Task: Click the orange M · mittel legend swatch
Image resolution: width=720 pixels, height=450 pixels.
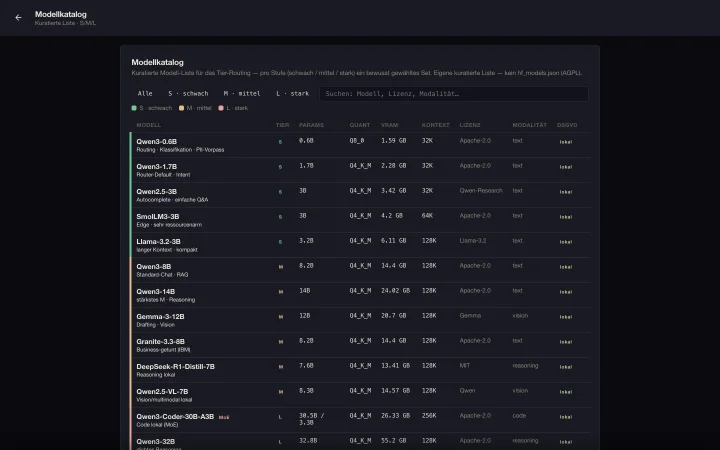Action: 181,108
